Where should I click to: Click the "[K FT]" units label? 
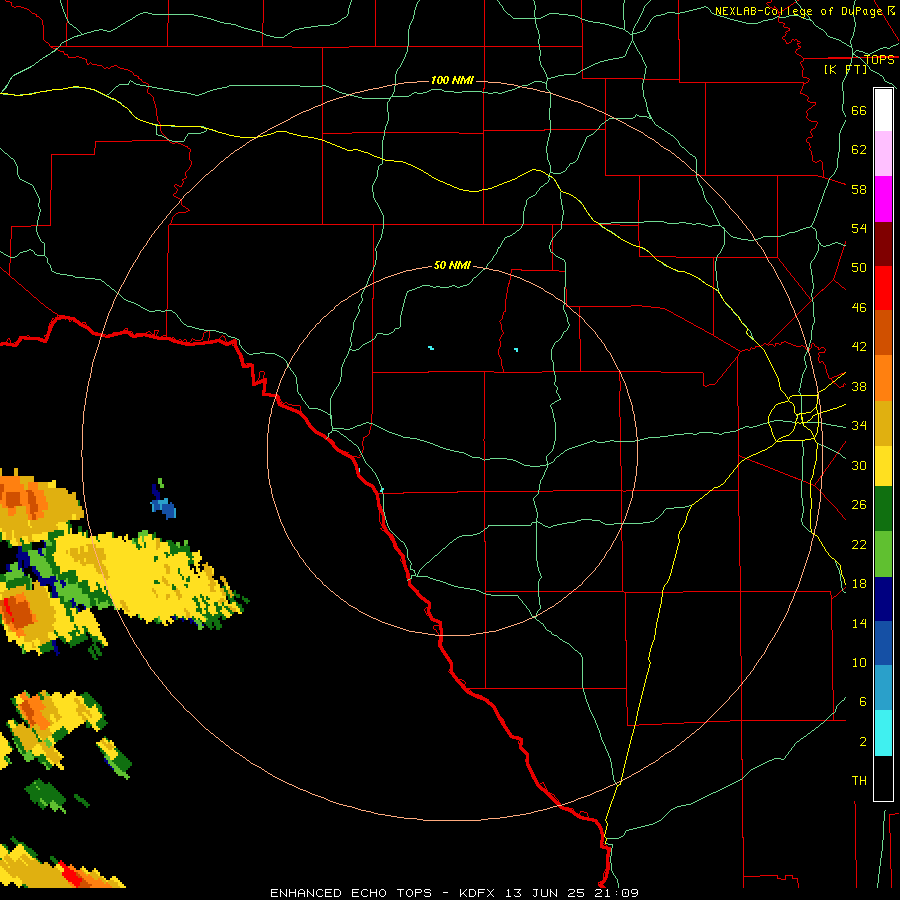point(845,69)
